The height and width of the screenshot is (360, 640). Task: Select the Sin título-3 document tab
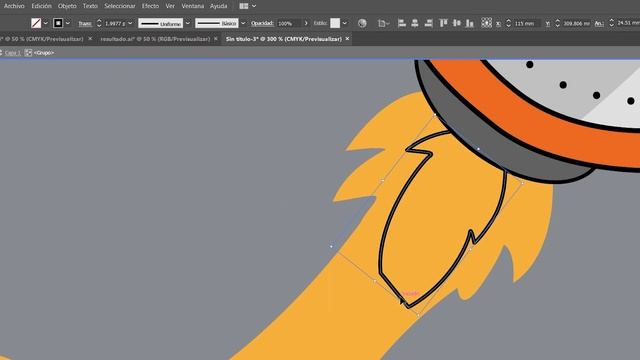click(284, 39)
